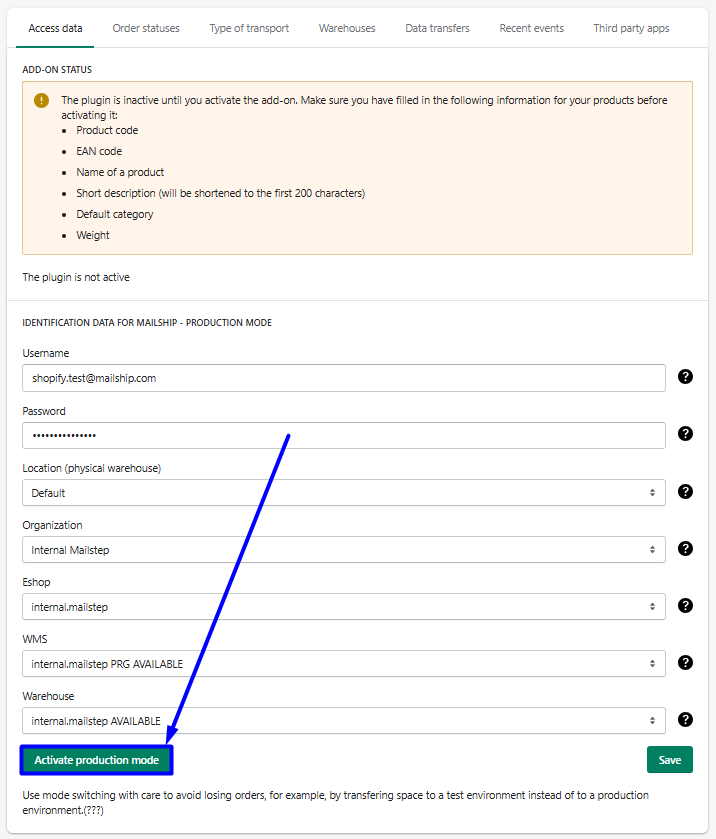The image size is (716, 839).
Task: Click the WMS help question mark icon
Action: (685, 662)
